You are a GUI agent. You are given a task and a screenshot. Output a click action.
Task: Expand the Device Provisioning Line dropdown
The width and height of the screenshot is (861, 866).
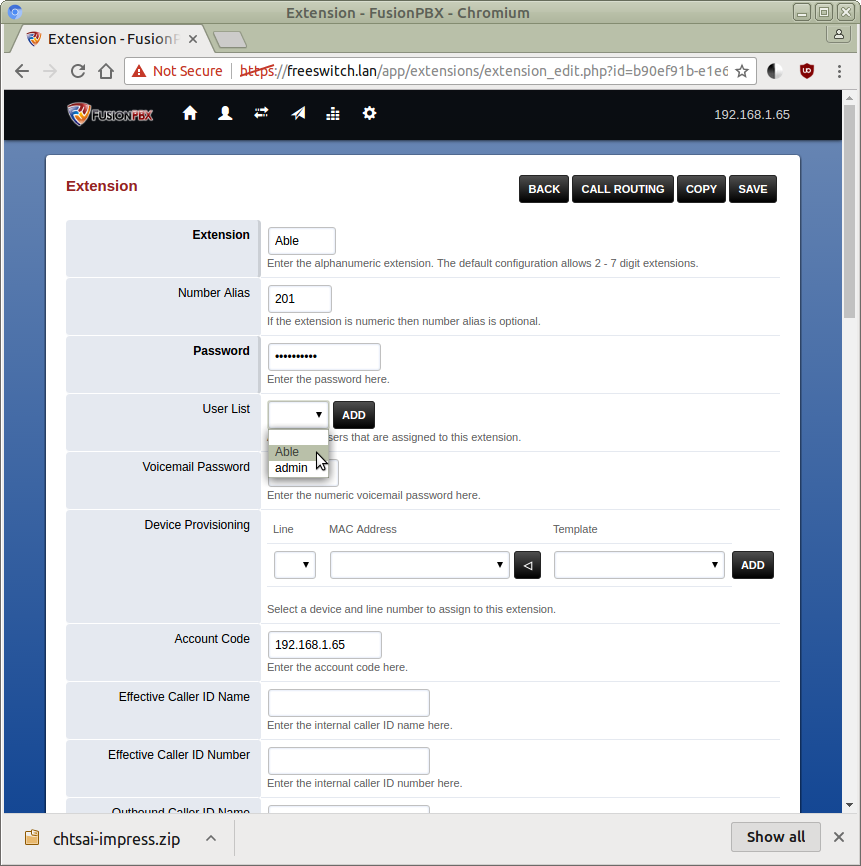click(x=295, y=565)
